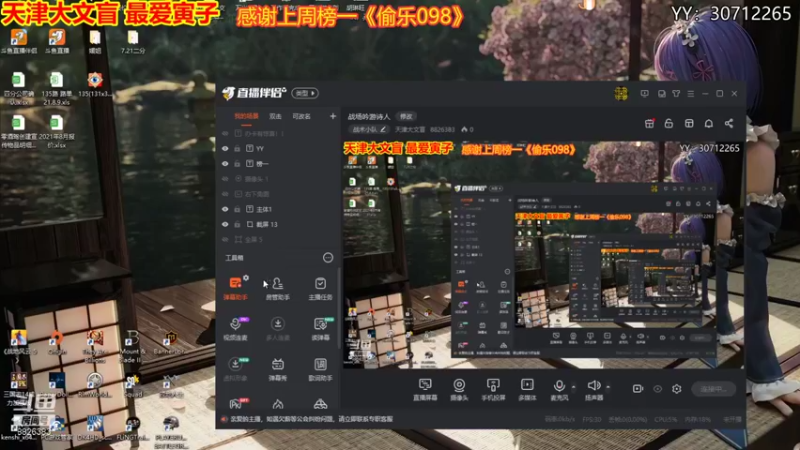Add 直播屏幕 screen capture source
Screen dimensions: 800x450
(425, 389)
